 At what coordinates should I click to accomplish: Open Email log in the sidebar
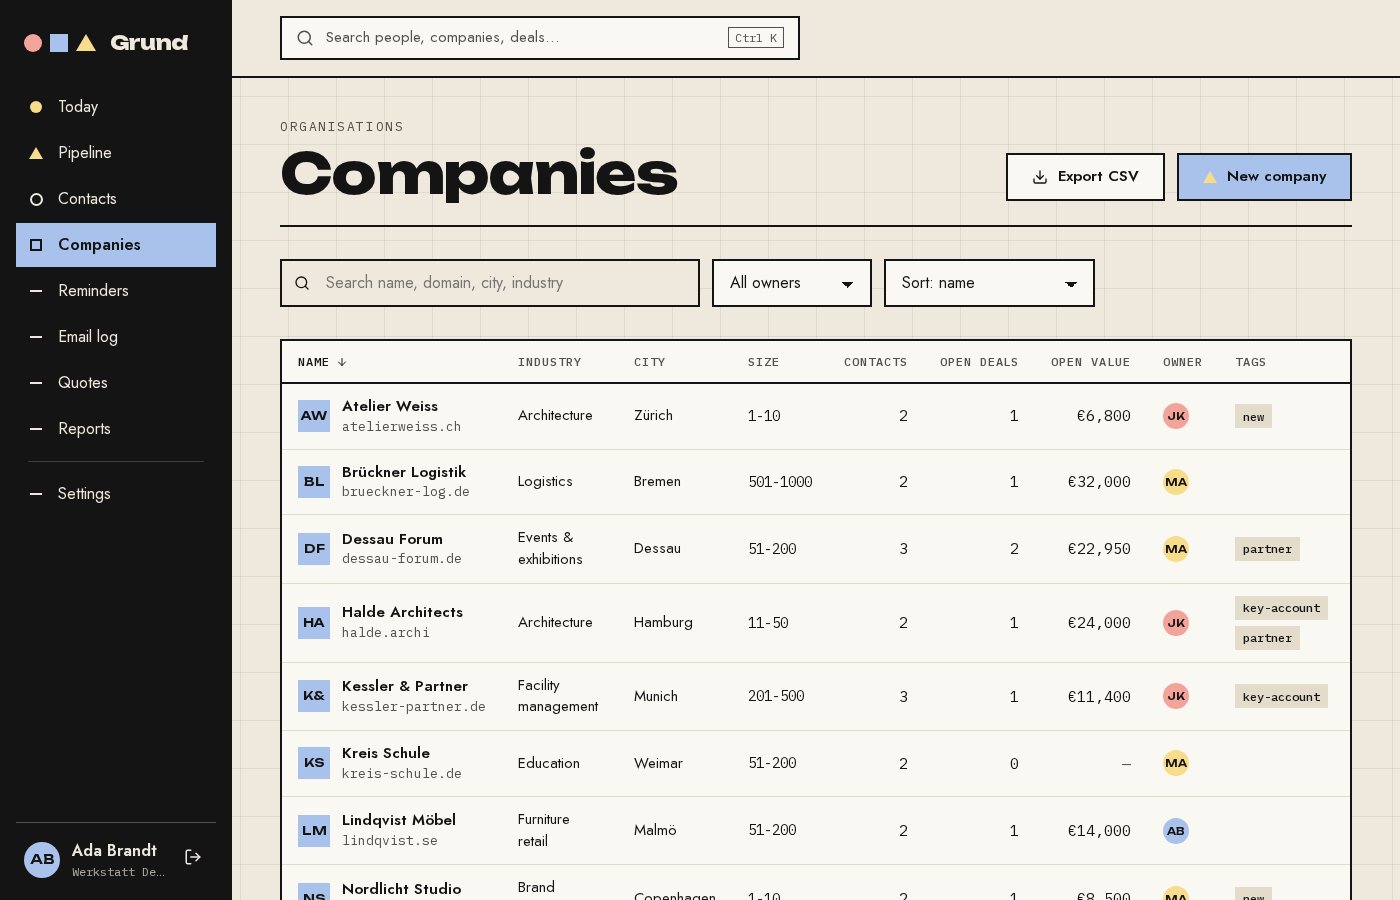116,337
